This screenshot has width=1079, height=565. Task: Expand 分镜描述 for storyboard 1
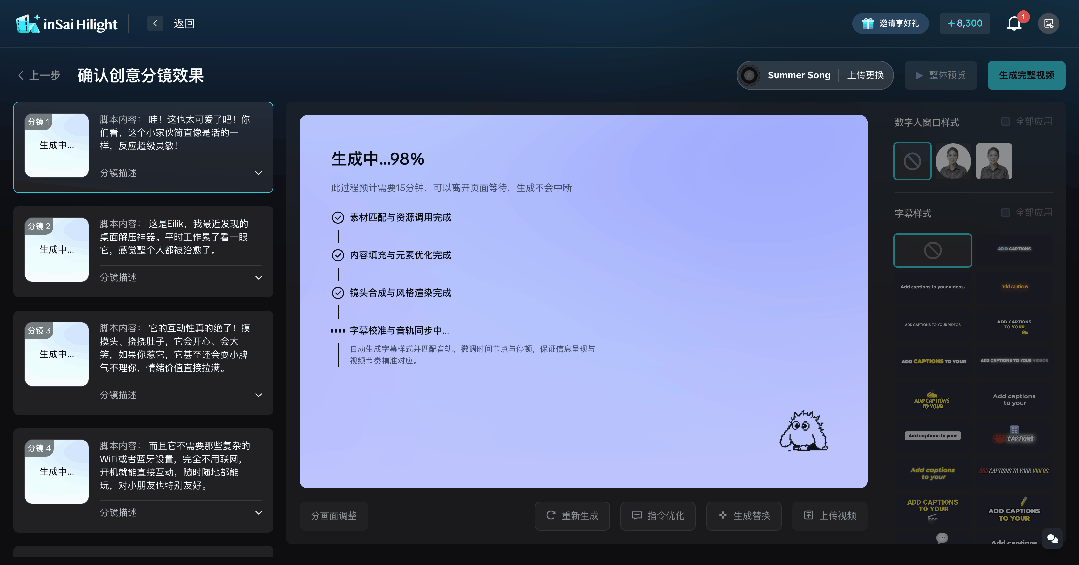point(259,173)
